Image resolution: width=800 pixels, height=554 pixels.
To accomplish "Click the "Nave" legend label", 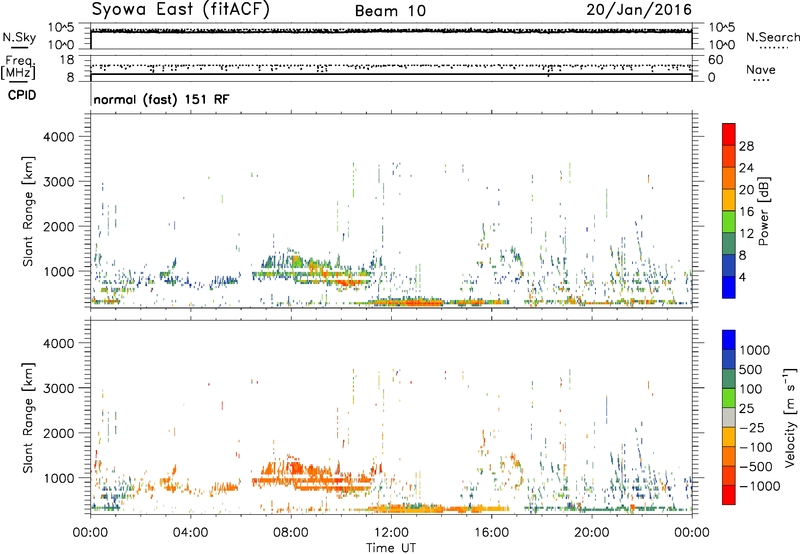I will tap(760, 69).
